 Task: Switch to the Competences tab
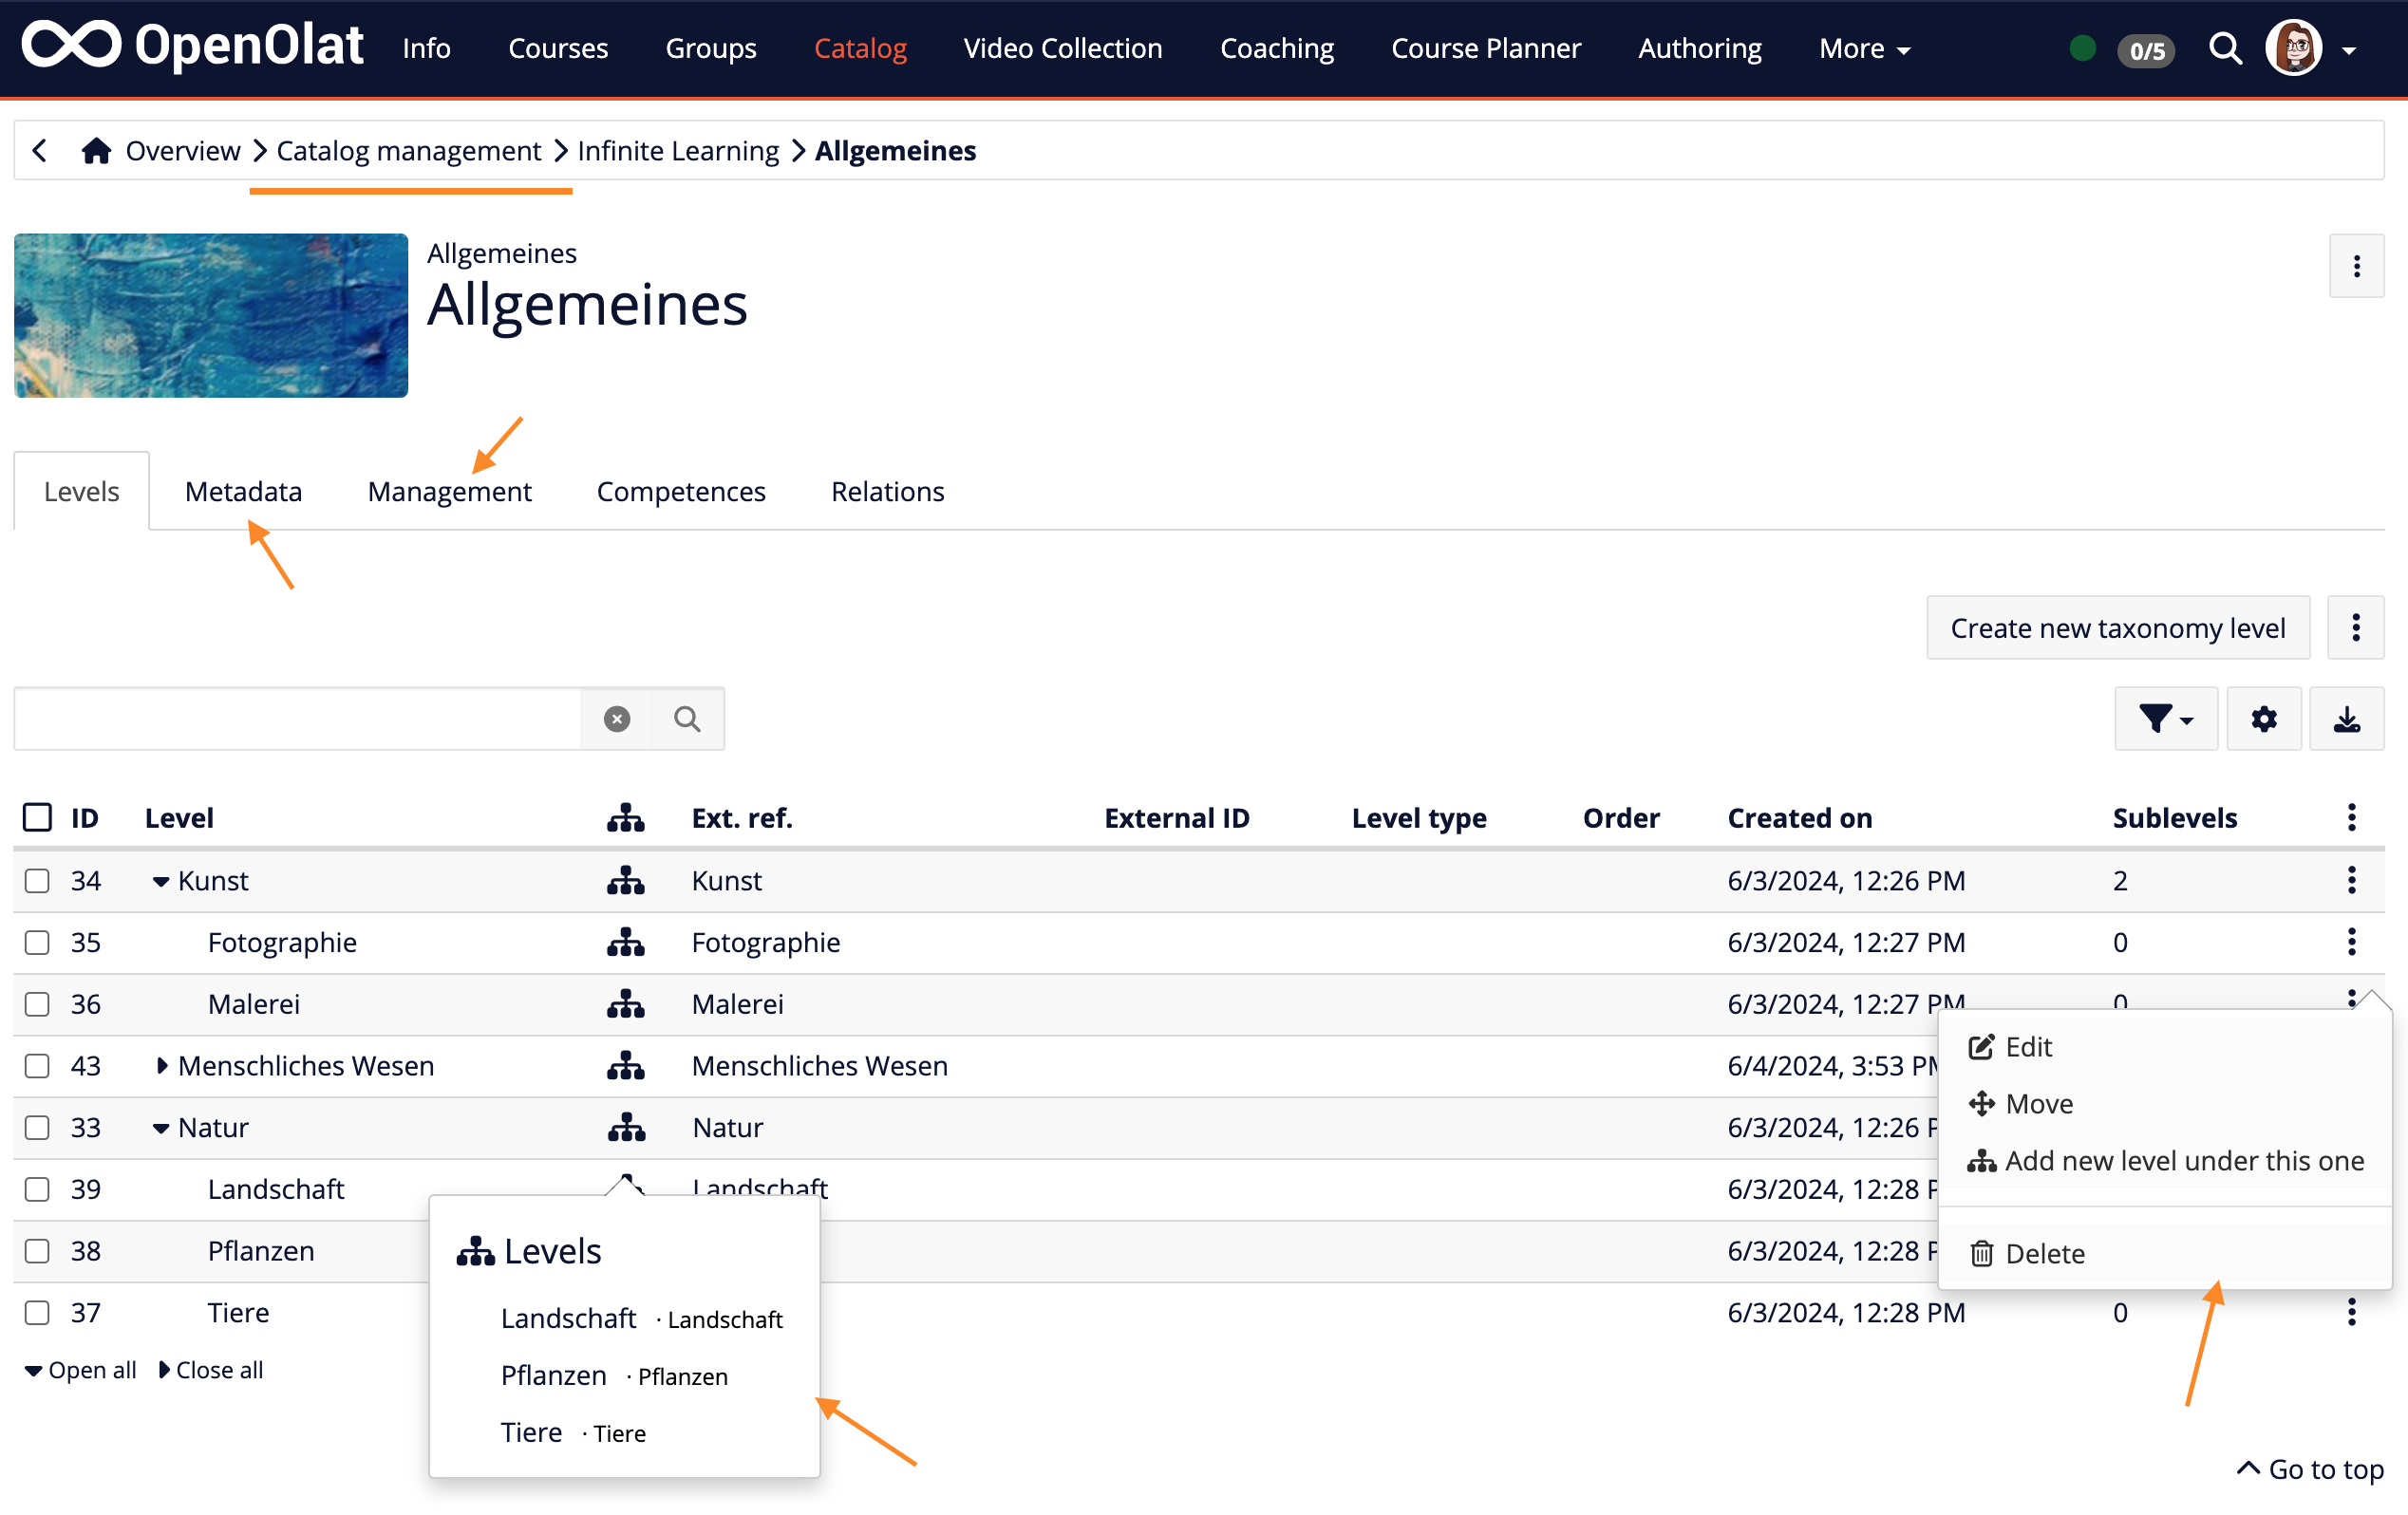click(x=681, y=491)
